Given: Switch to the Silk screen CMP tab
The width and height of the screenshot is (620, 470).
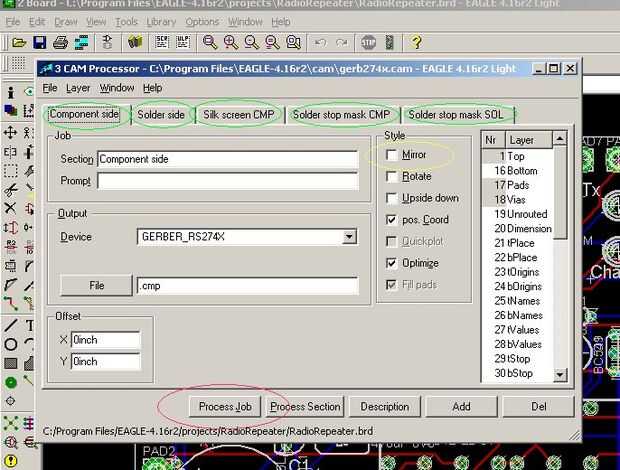Looking at the screenshot, I should 239,115.
